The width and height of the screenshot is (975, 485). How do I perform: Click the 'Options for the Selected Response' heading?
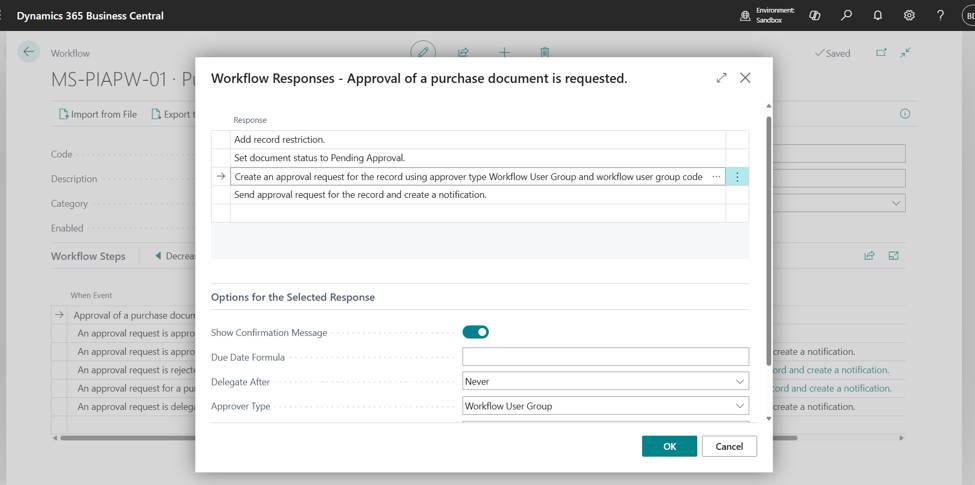point(293,297)
